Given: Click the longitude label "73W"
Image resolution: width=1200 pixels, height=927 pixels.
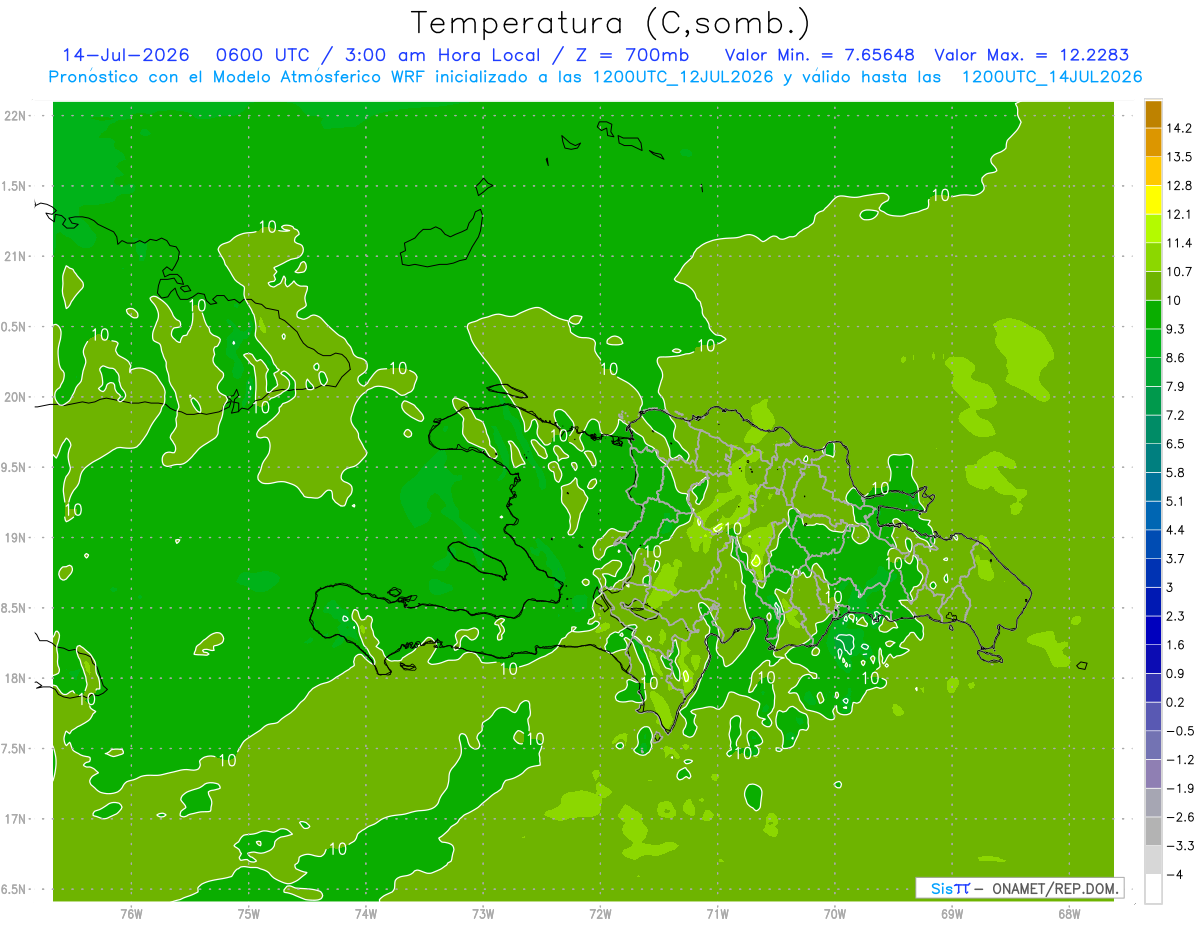Looking at the screenshot, I should [483, 914].
